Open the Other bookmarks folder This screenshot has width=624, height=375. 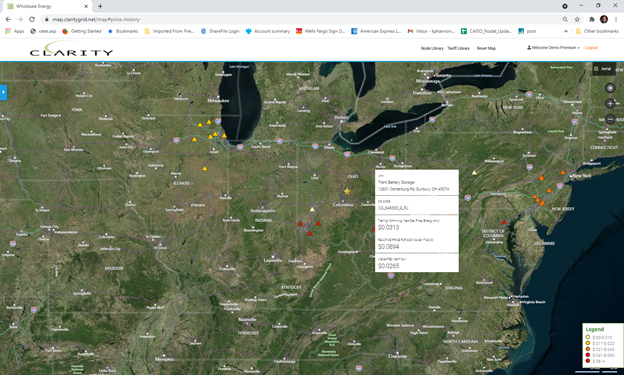[597, 31]
